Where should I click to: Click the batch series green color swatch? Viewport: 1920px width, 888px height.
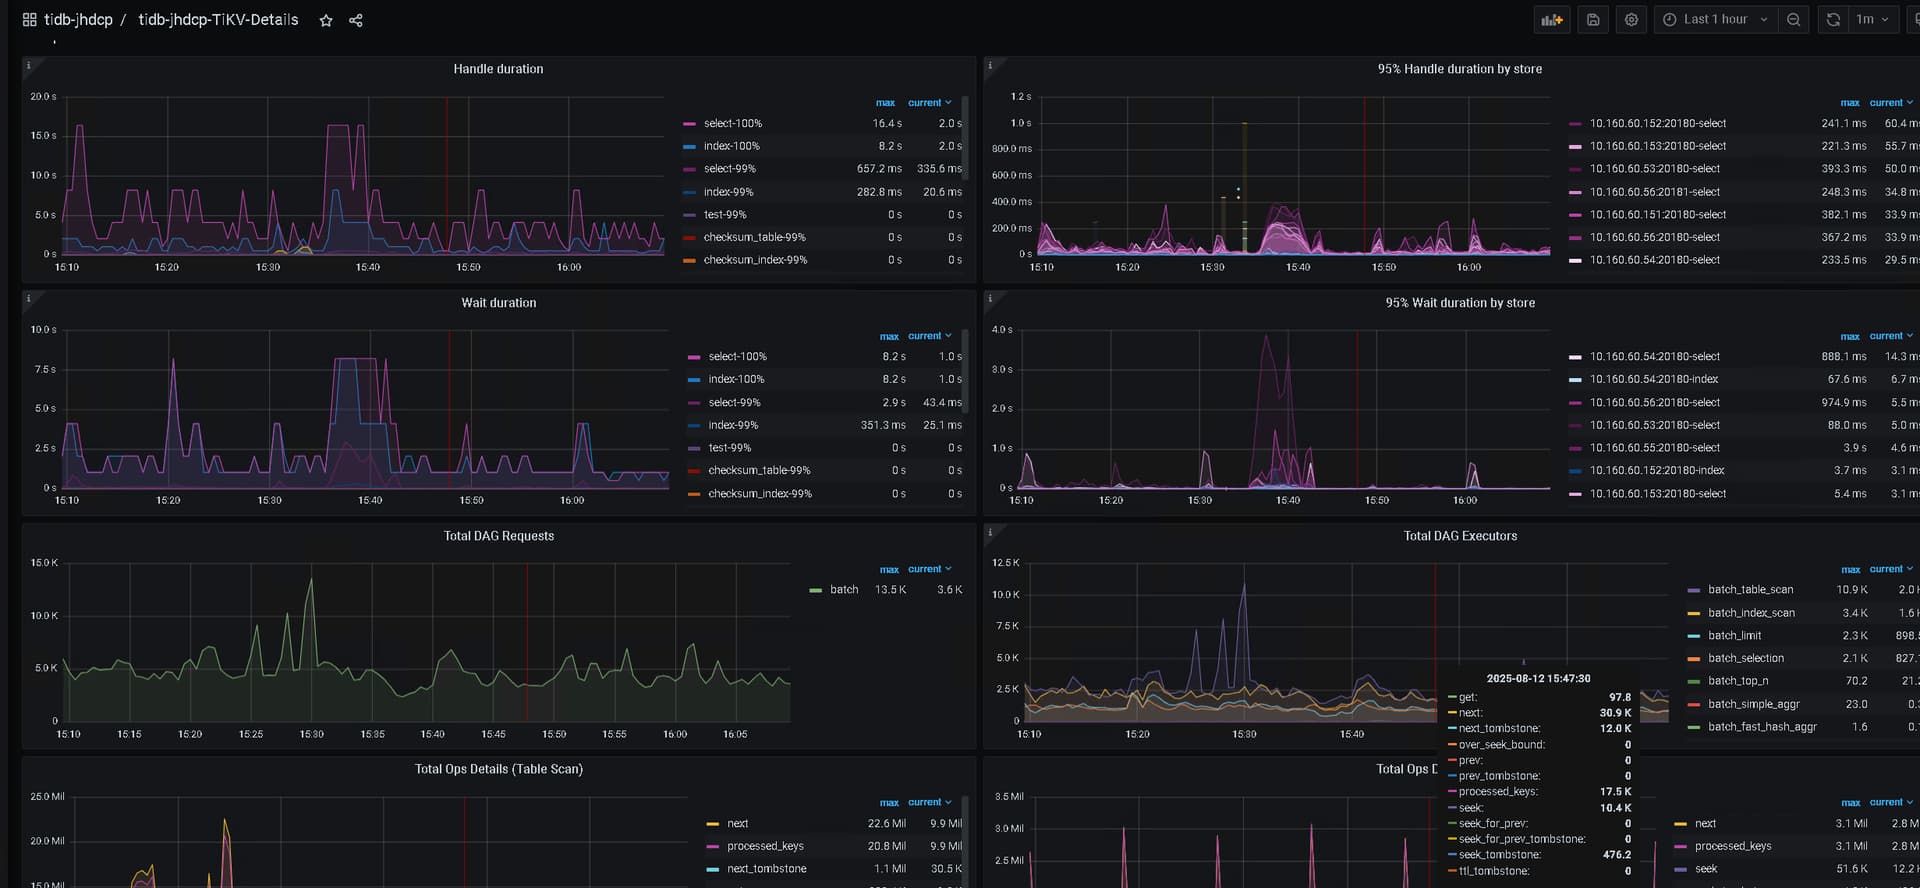pos(815,590)
